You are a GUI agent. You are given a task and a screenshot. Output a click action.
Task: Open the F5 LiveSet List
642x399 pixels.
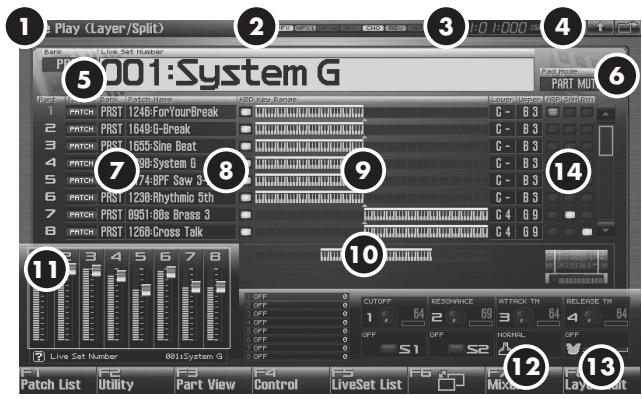pos(368,380)
